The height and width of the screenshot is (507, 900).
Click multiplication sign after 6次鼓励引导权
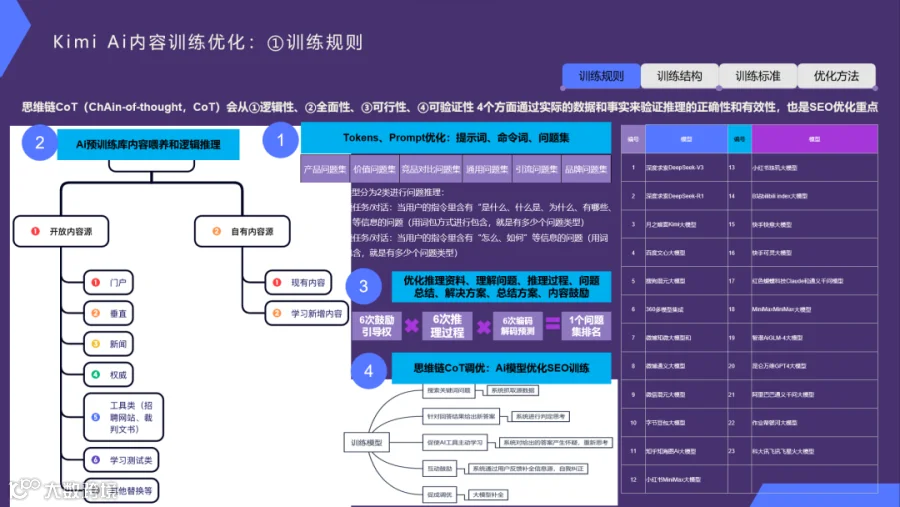pos(412,326)
